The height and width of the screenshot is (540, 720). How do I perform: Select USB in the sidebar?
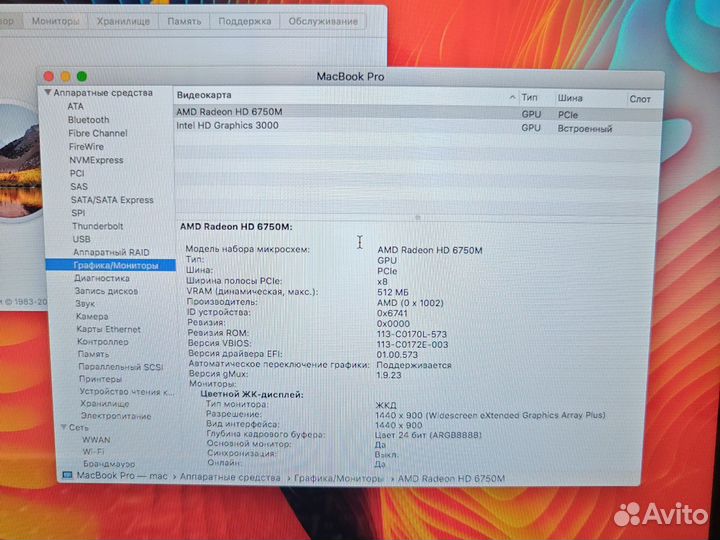click(x=81, y=239)
